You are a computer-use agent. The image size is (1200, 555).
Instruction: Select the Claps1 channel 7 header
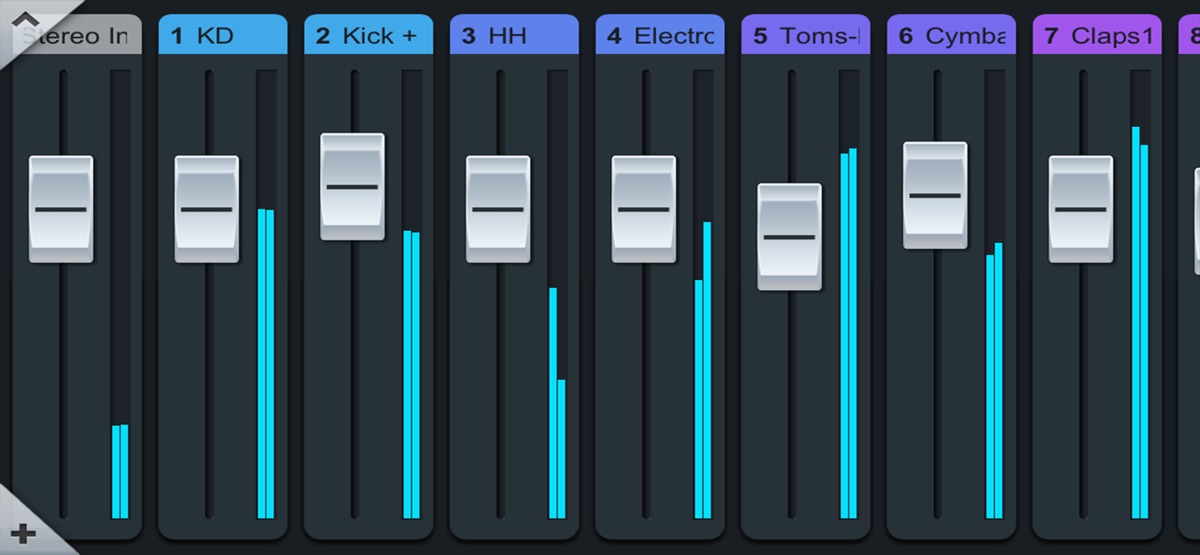[x=1097, y=36]
